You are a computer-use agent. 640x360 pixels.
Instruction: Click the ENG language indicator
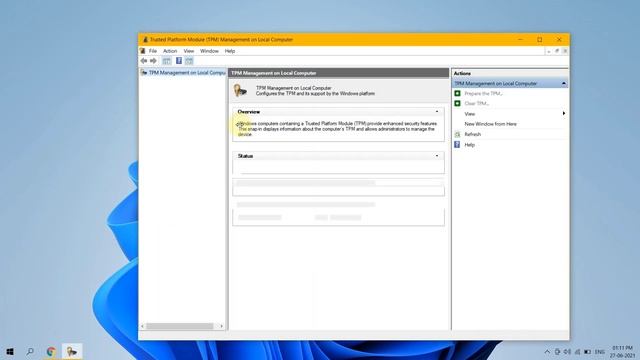pos(600,351)
